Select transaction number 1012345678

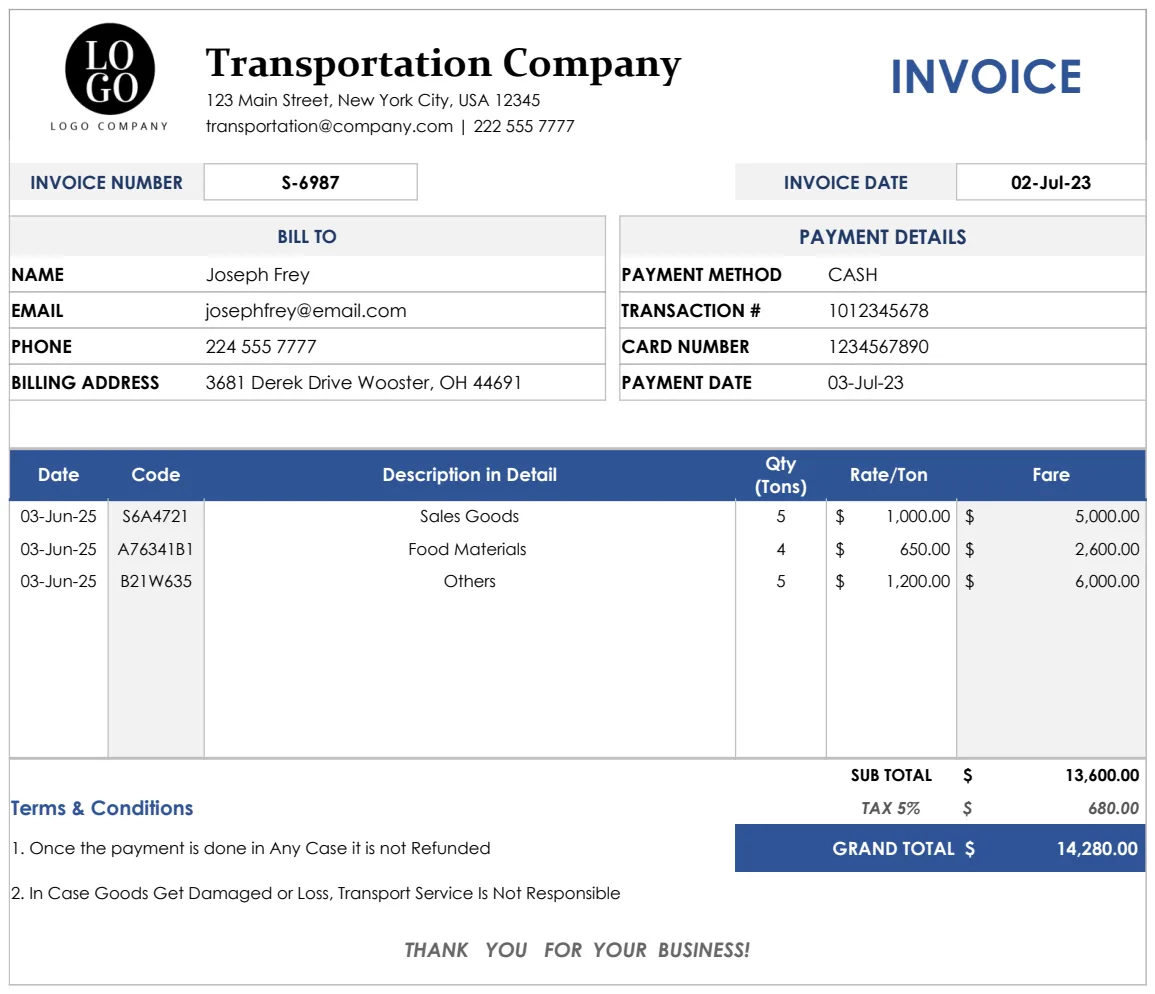pyautogui.click(x=878, y=310)
